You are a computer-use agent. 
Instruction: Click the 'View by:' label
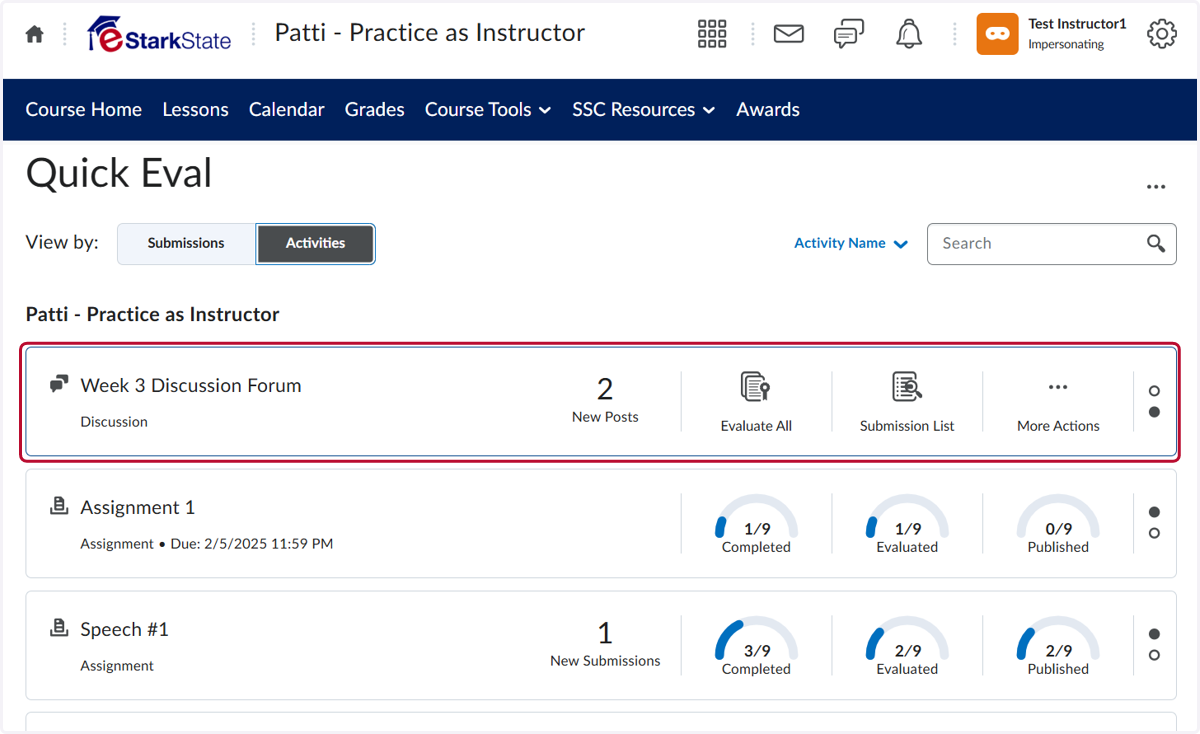[x=62, y=242]
